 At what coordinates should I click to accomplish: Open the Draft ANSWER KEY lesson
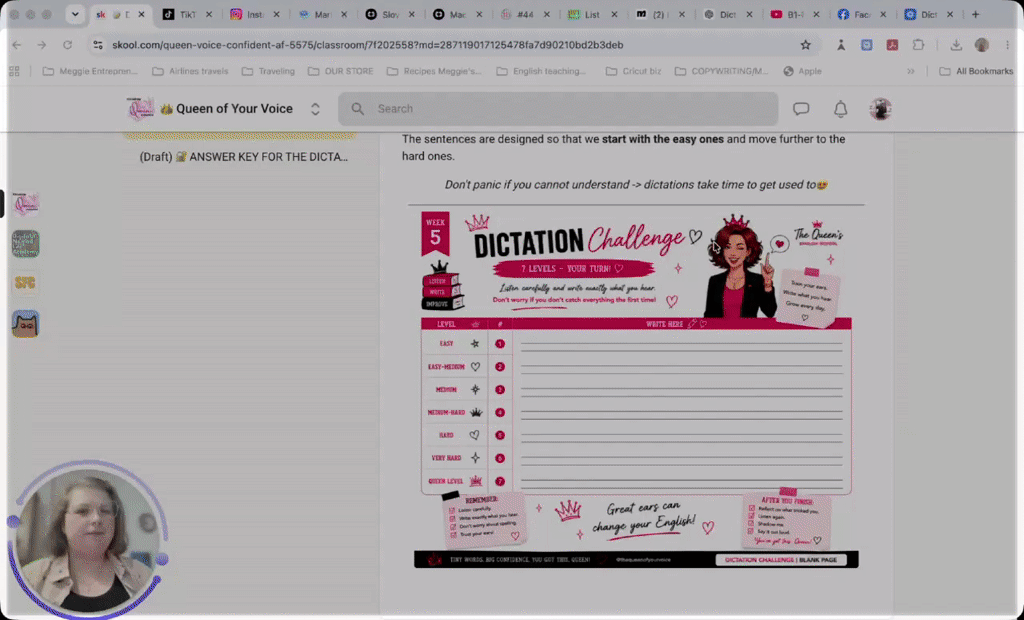(244, 157)
